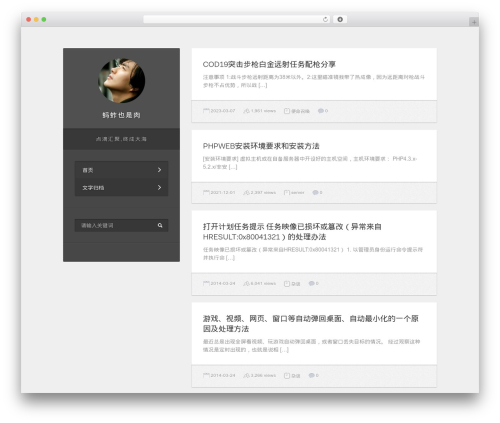Click the 2,397 views text
Viewport: 500px width, 423px height.
point(263,192)
